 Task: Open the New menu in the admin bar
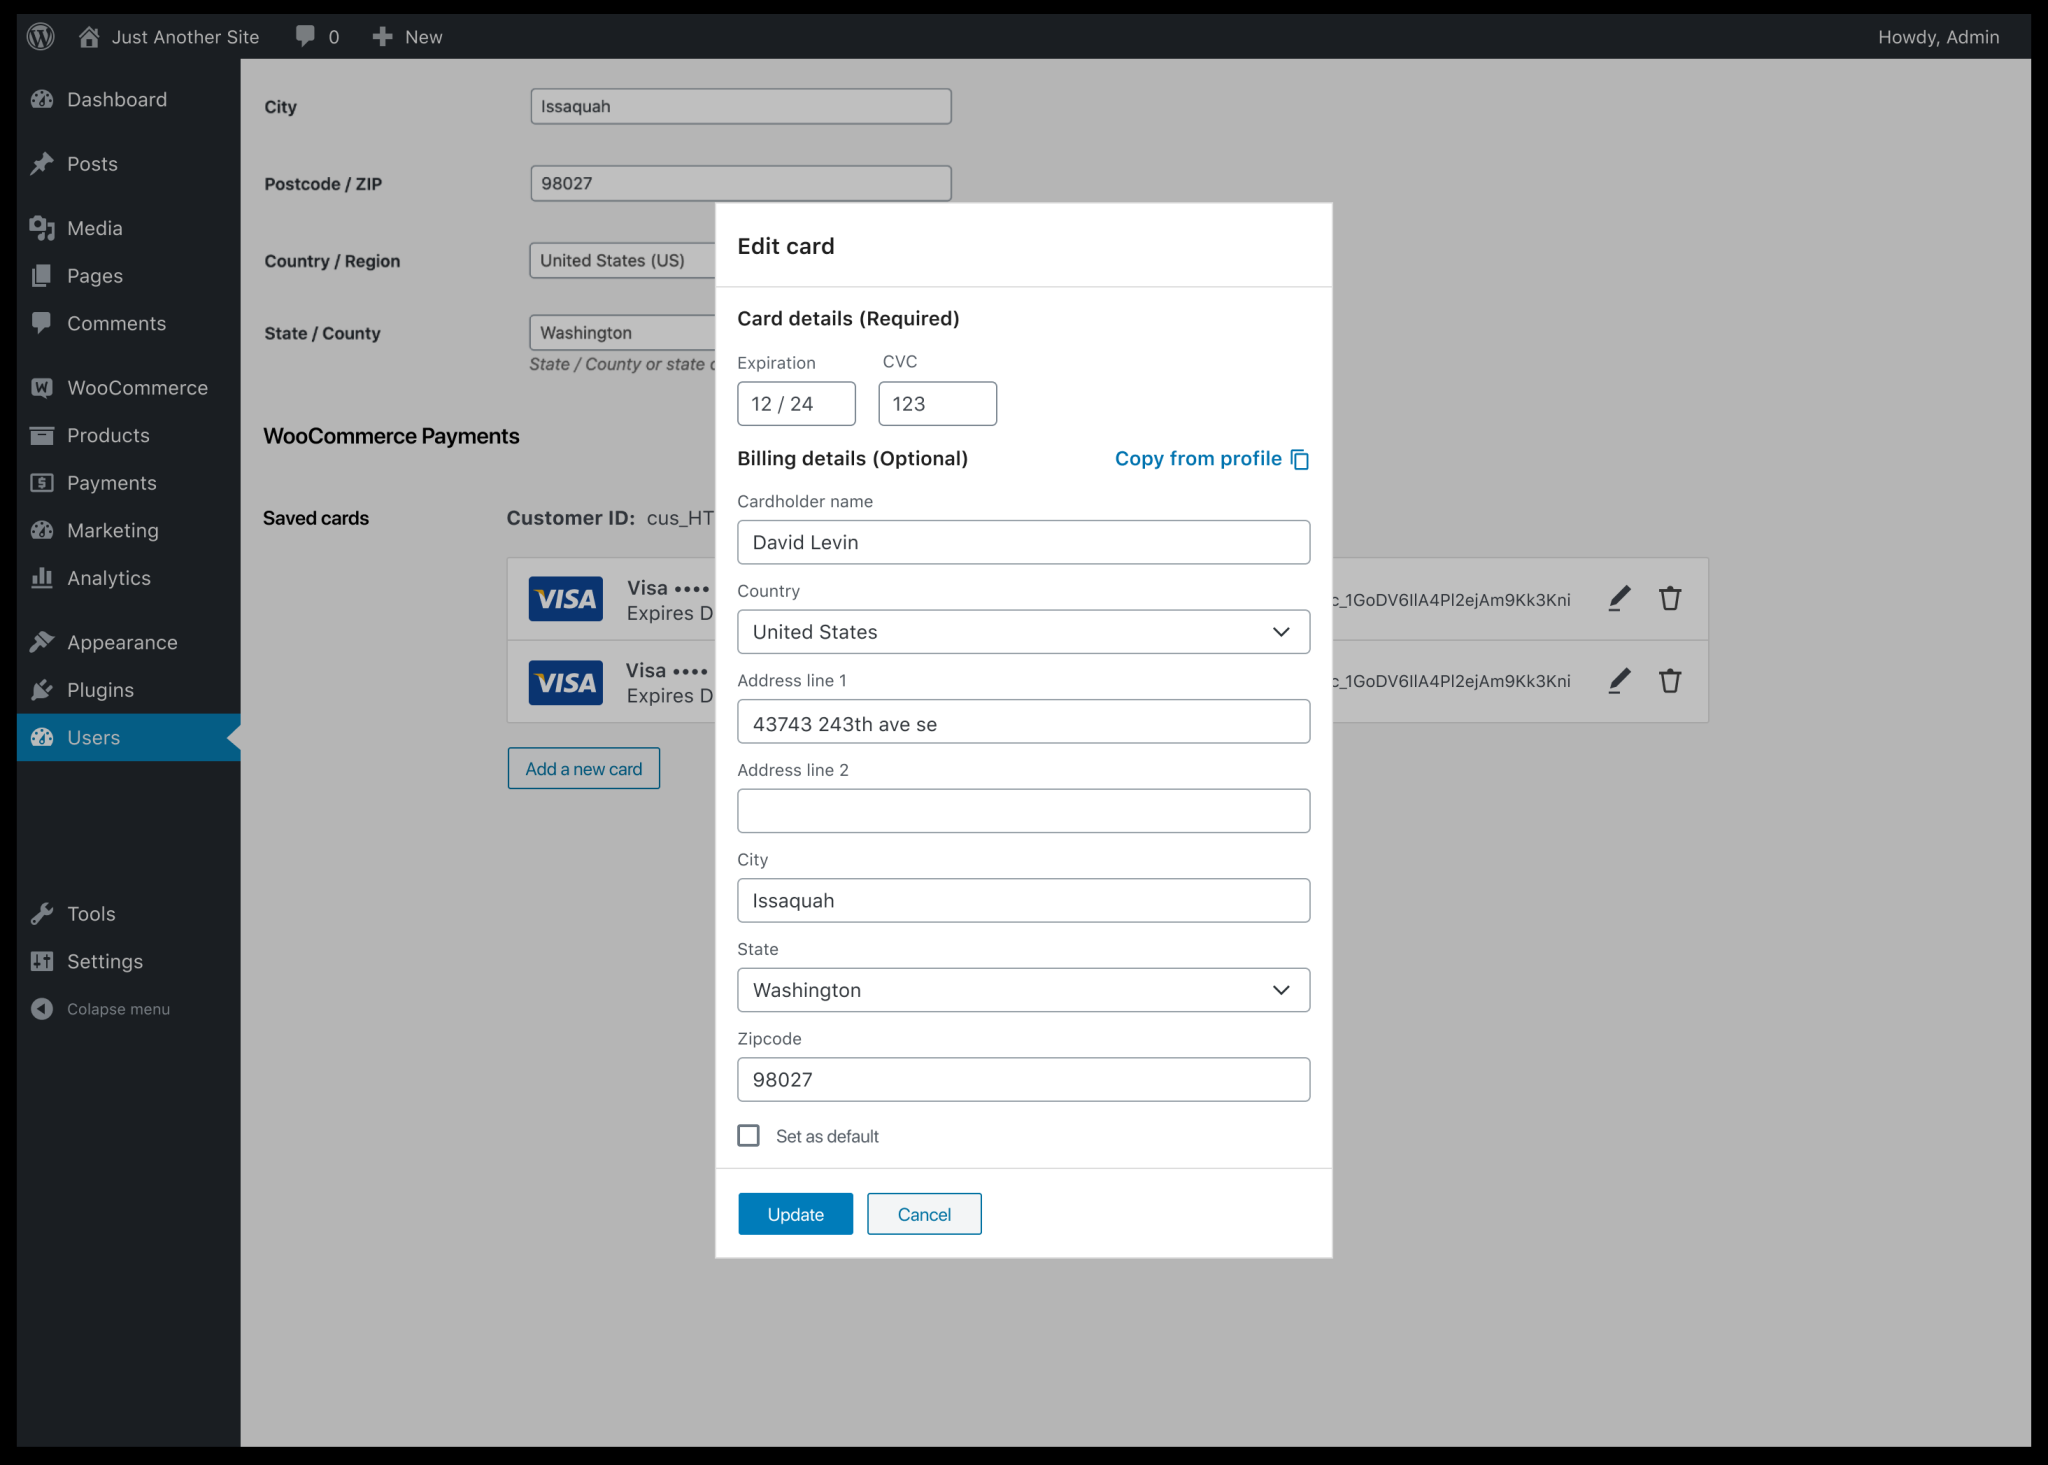406,36
